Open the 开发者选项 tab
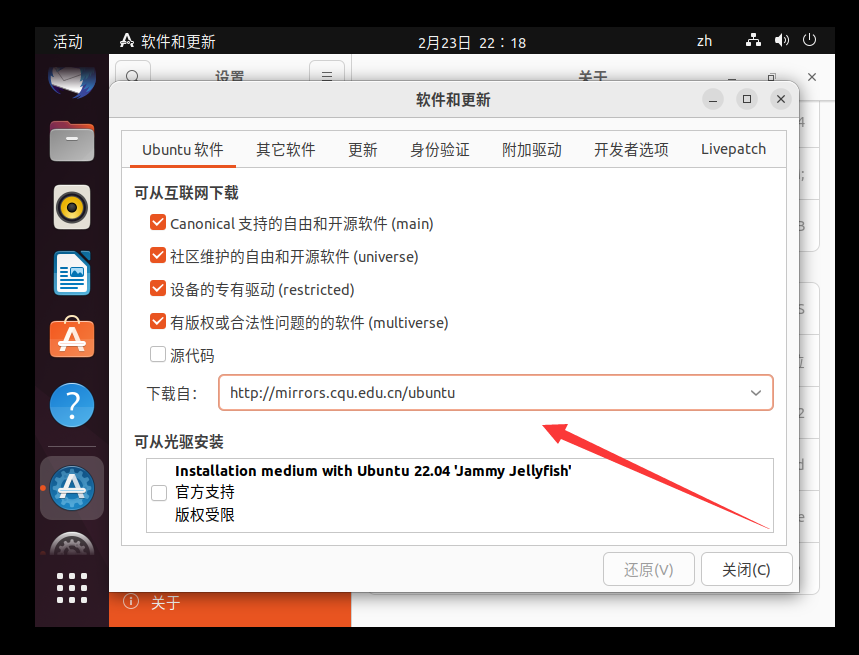 [x=631, y=150]
